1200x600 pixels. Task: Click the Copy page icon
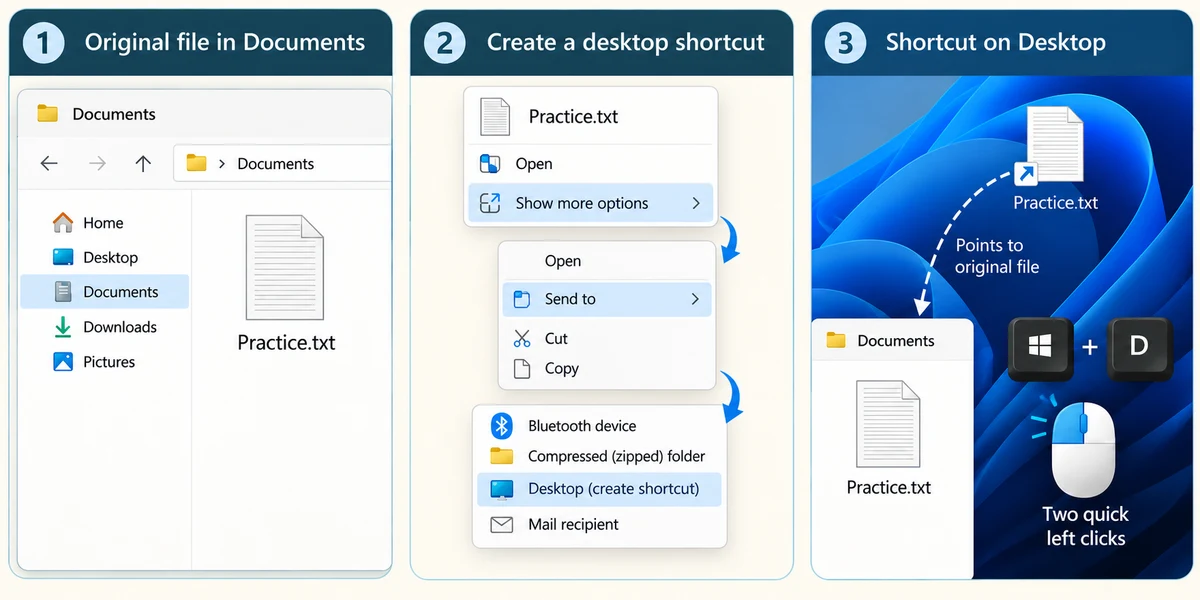click(x=521, y=369)
